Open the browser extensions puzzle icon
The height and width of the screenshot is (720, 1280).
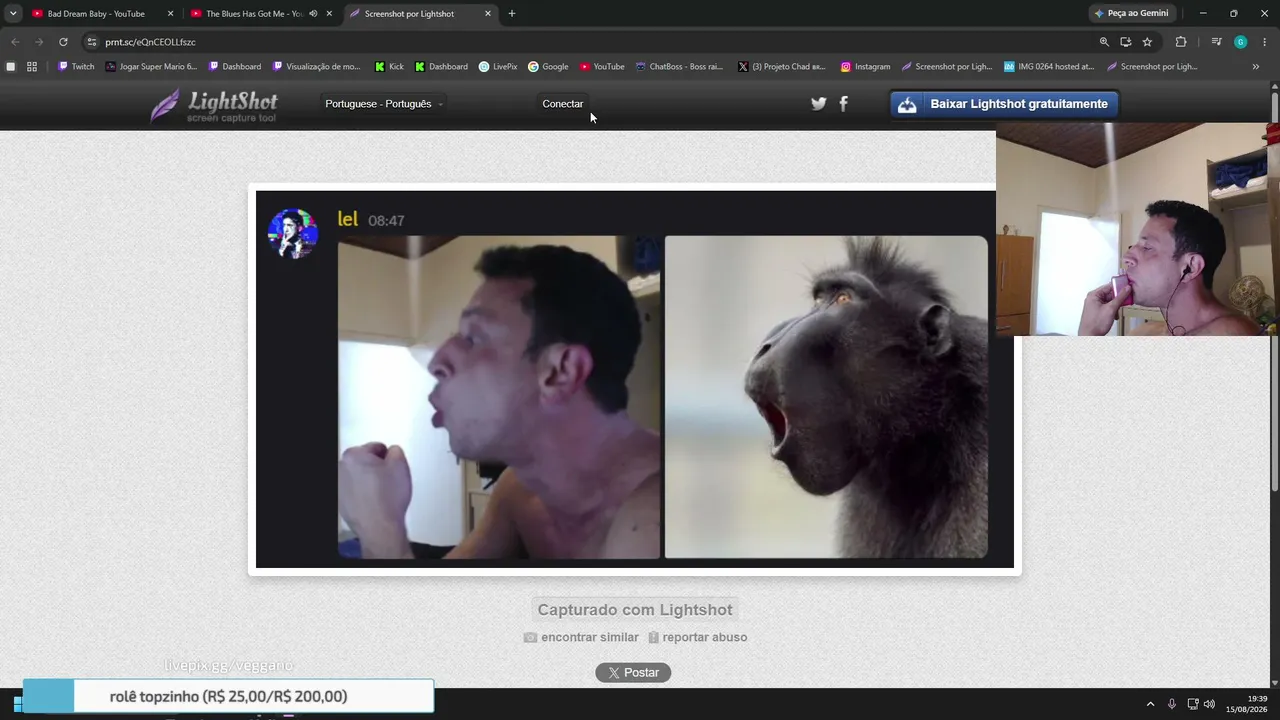pos(1181,42)
